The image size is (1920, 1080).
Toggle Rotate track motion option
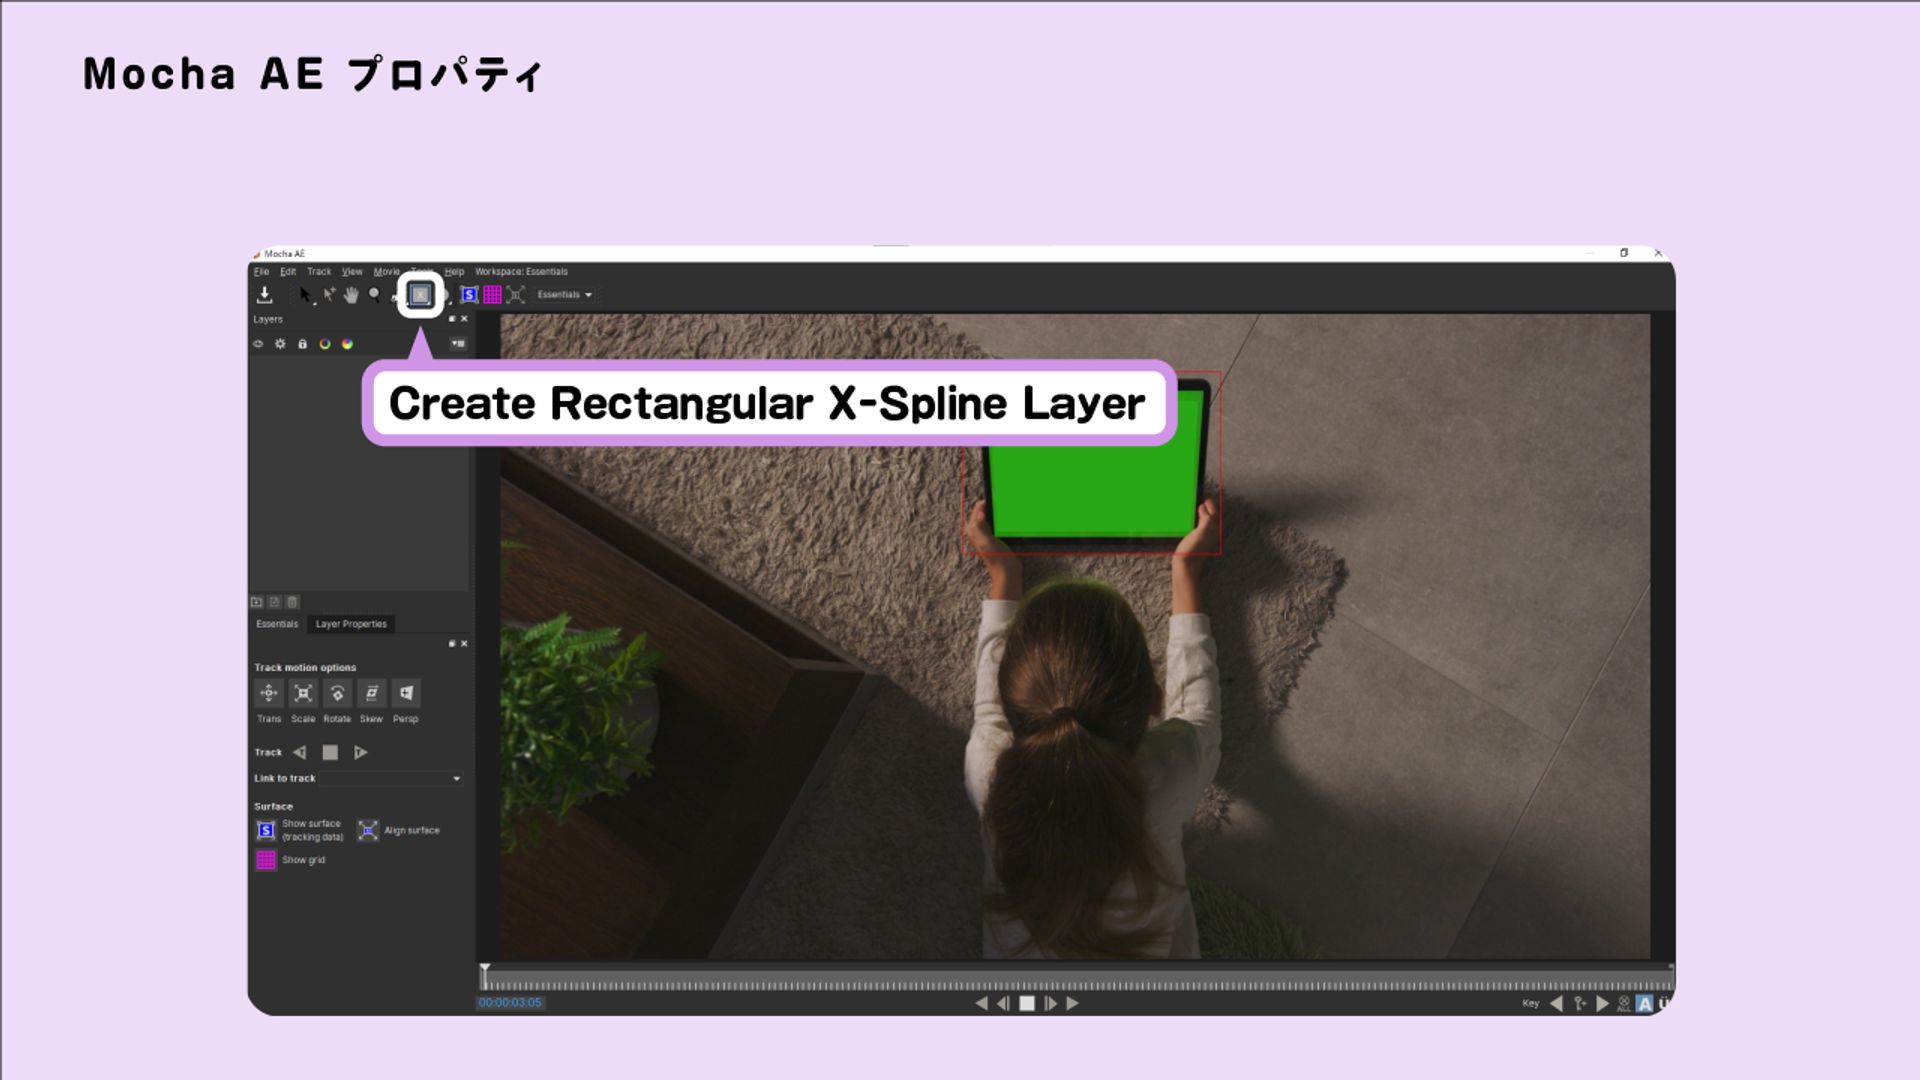coord(337,693)
